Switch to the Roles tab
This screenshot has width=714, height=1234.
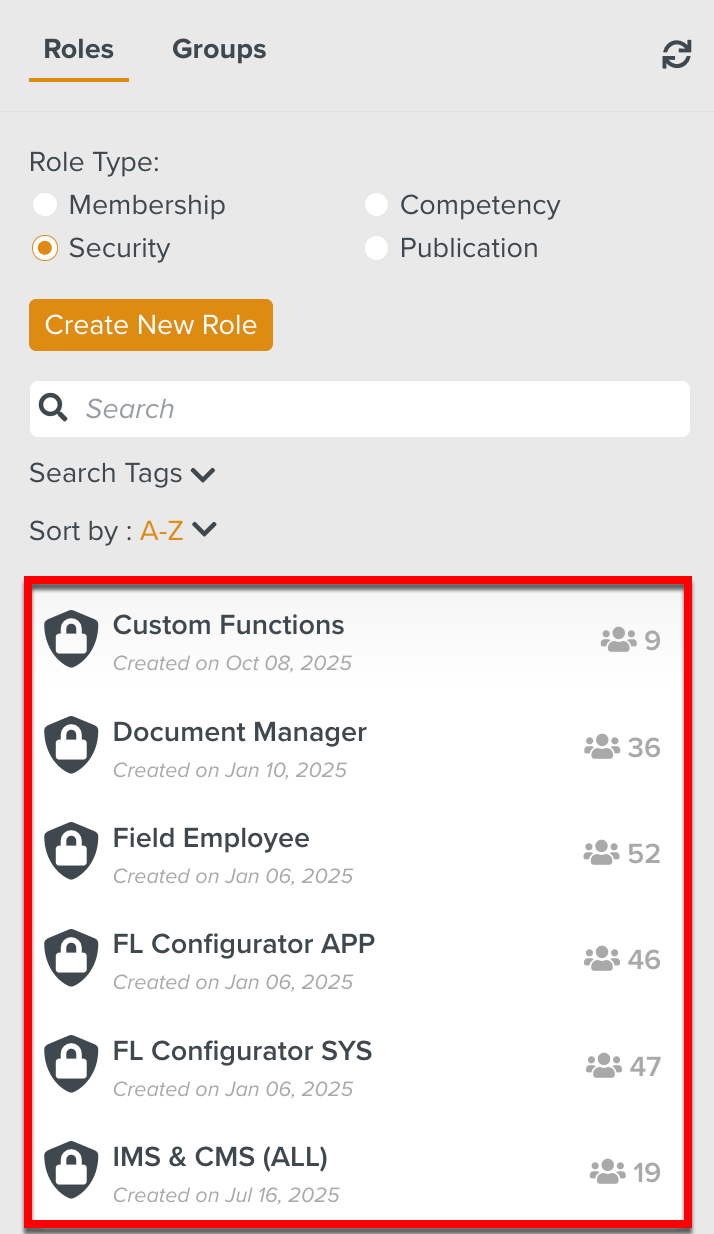tap(79, 49)
